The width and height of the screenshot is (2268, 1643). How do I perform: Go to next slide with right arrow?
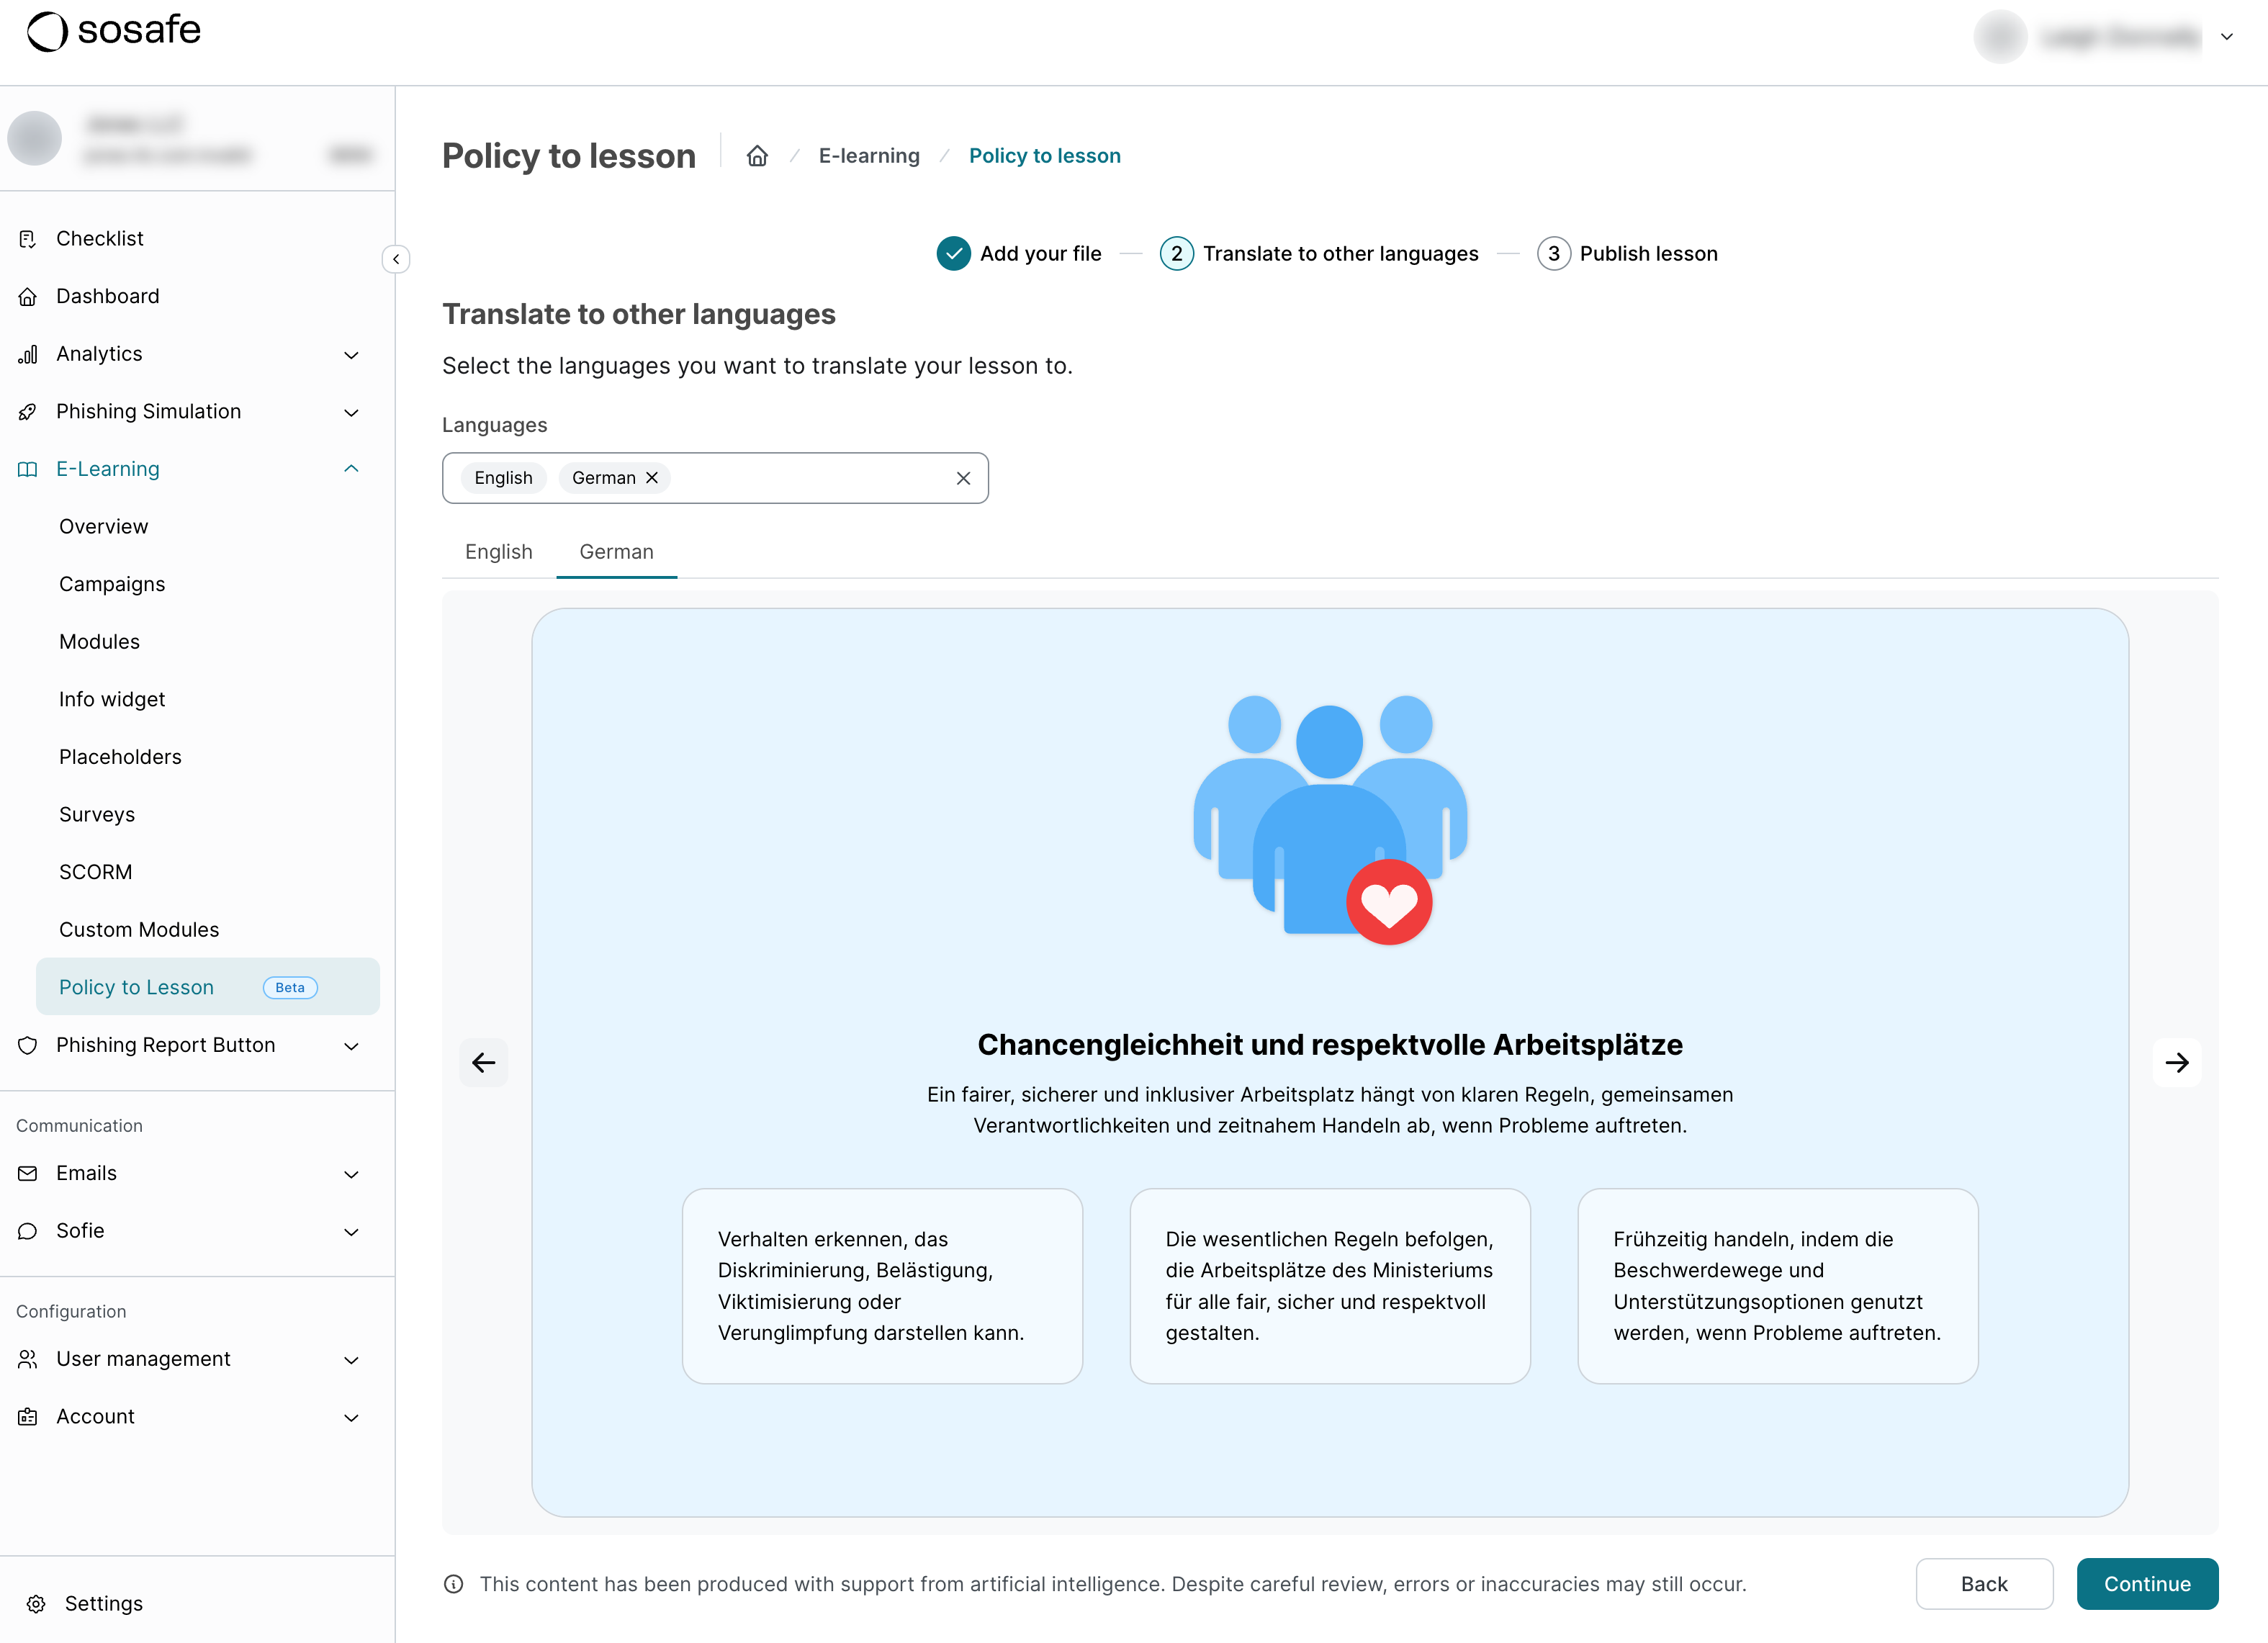[x=2176, y=1062]
